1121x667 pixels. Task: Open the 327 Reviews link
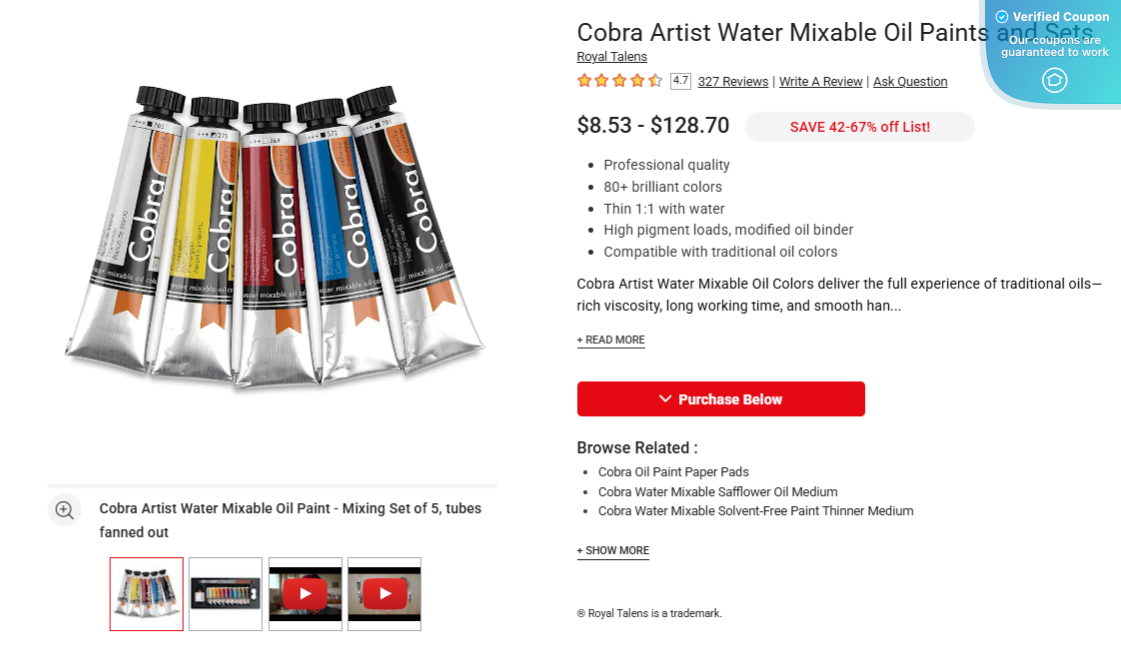pos(733,82)
